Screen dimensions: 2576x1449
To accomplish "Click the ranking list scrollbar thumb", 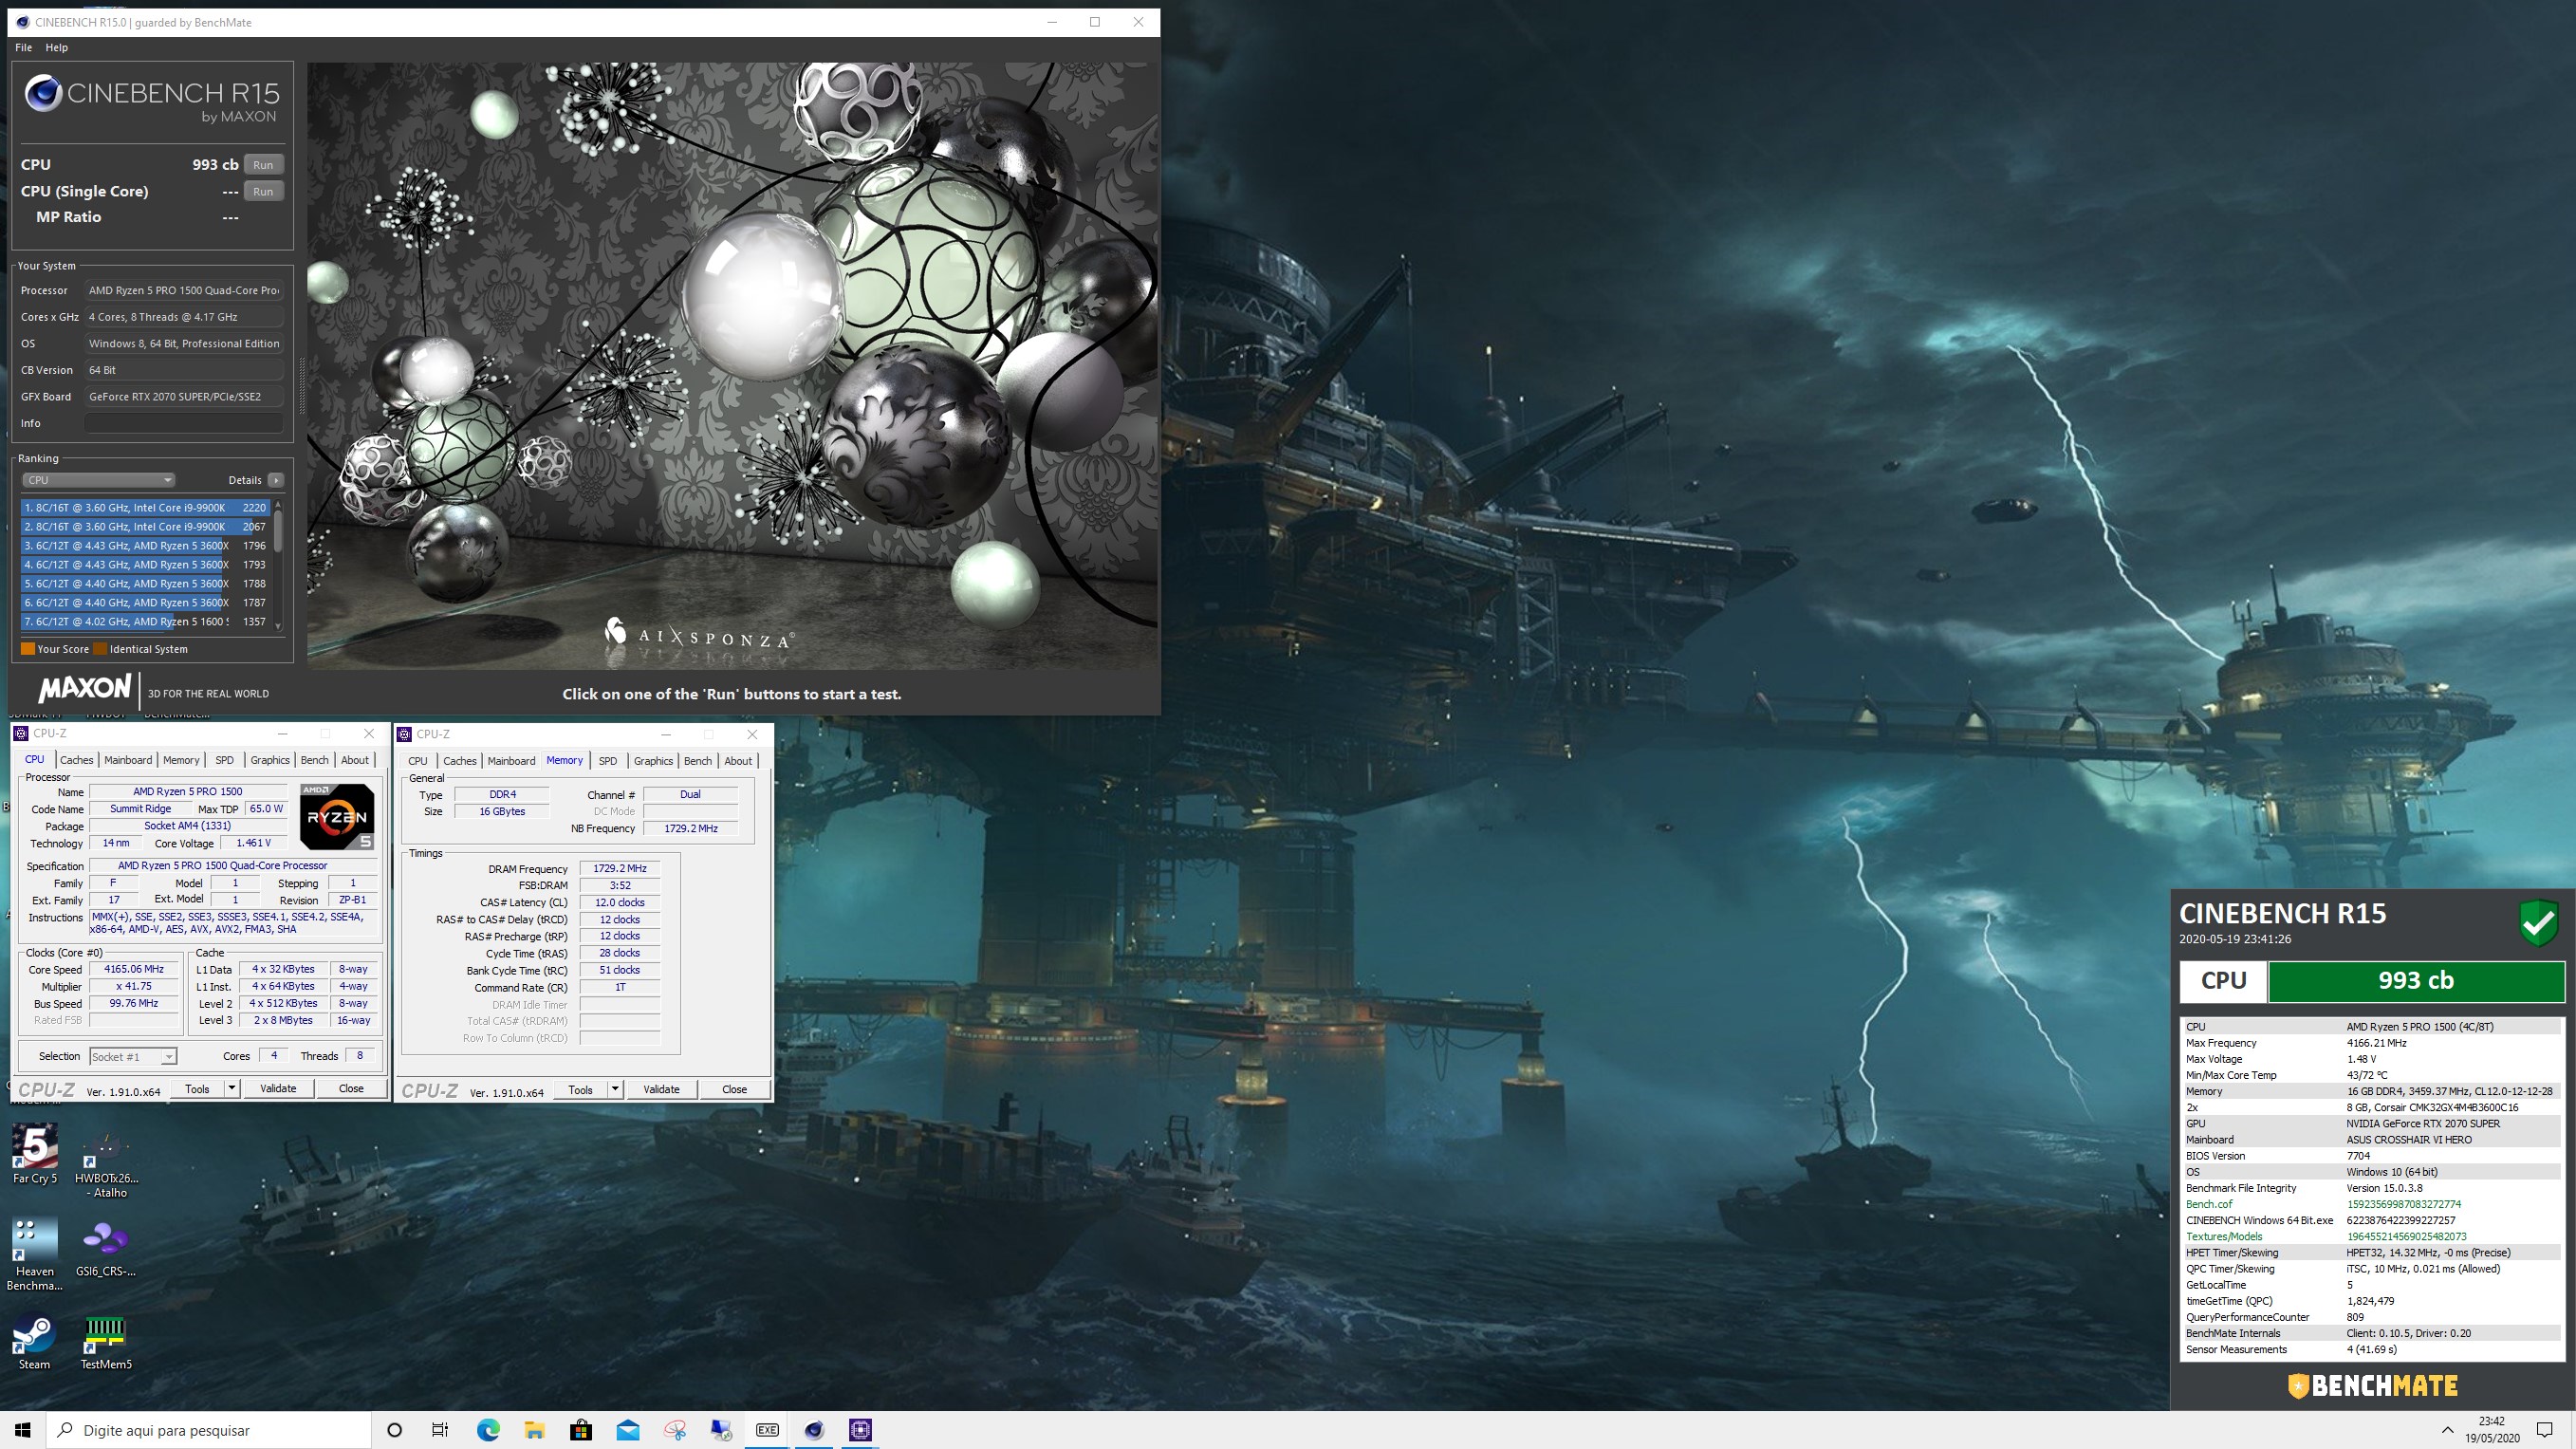I will (278, 530).
